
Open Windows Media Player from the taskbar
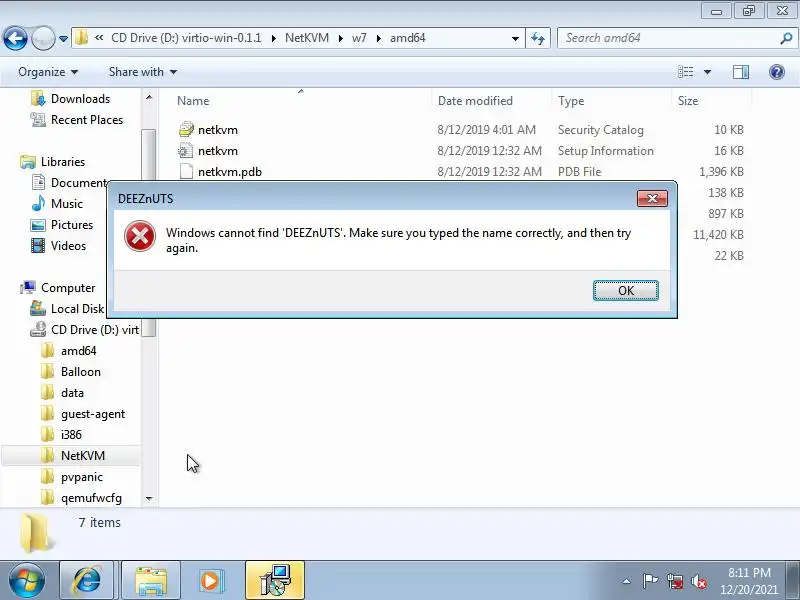[211, 581]
